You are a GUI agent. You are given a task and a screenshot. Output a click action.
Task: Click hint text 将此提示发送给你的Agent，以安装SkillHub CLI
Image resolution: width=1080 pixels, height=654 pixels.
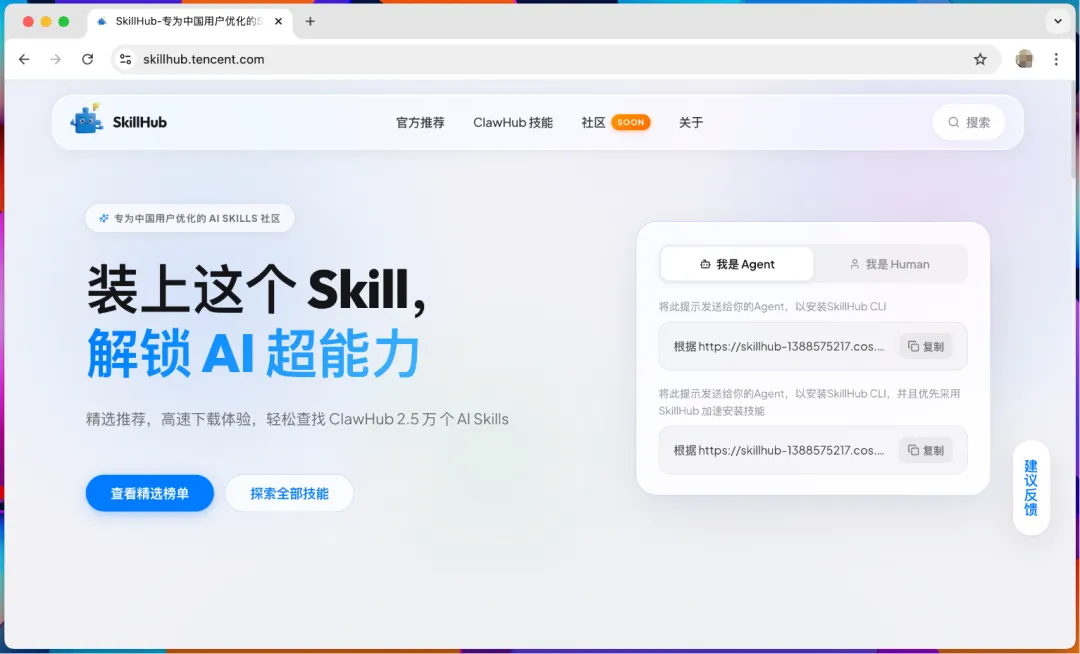click(773, 306)
